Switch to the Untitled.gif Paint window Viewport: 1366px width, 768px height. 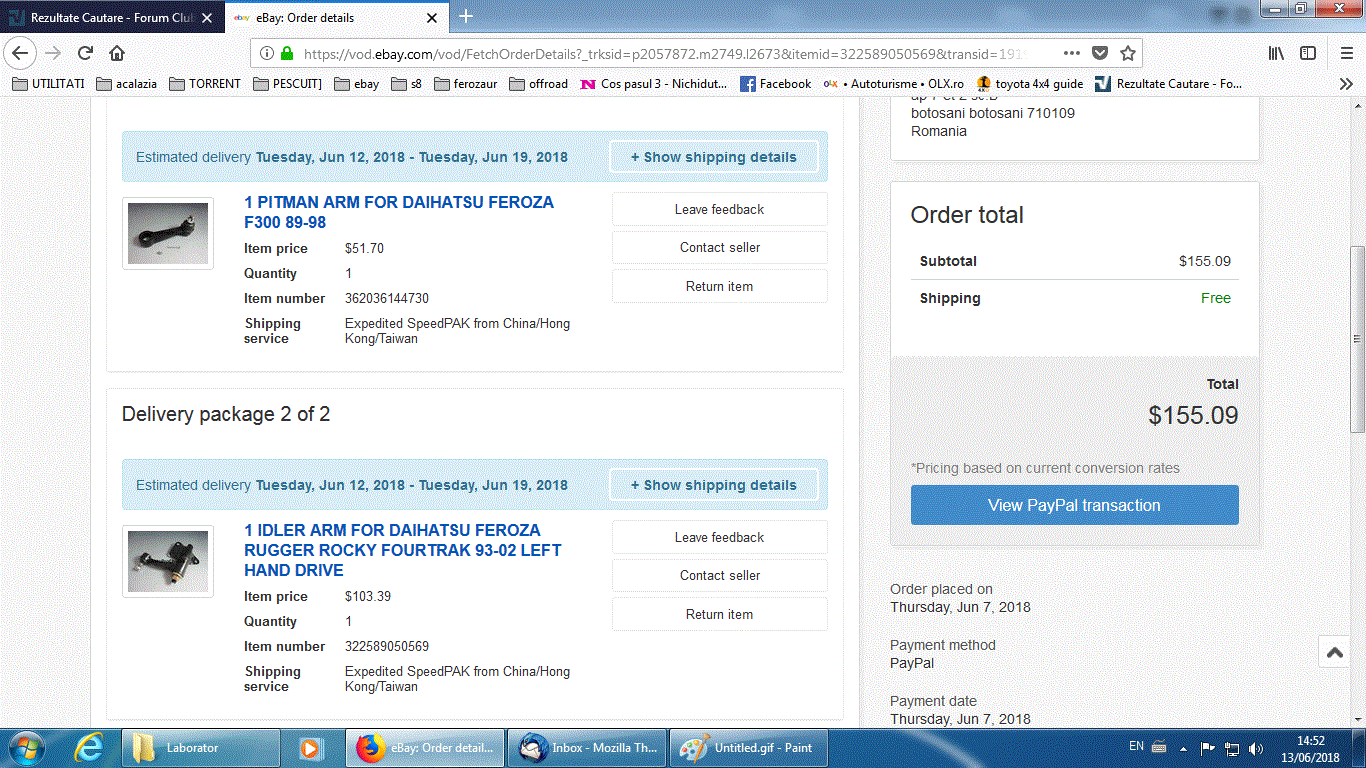tap(749, 748)
